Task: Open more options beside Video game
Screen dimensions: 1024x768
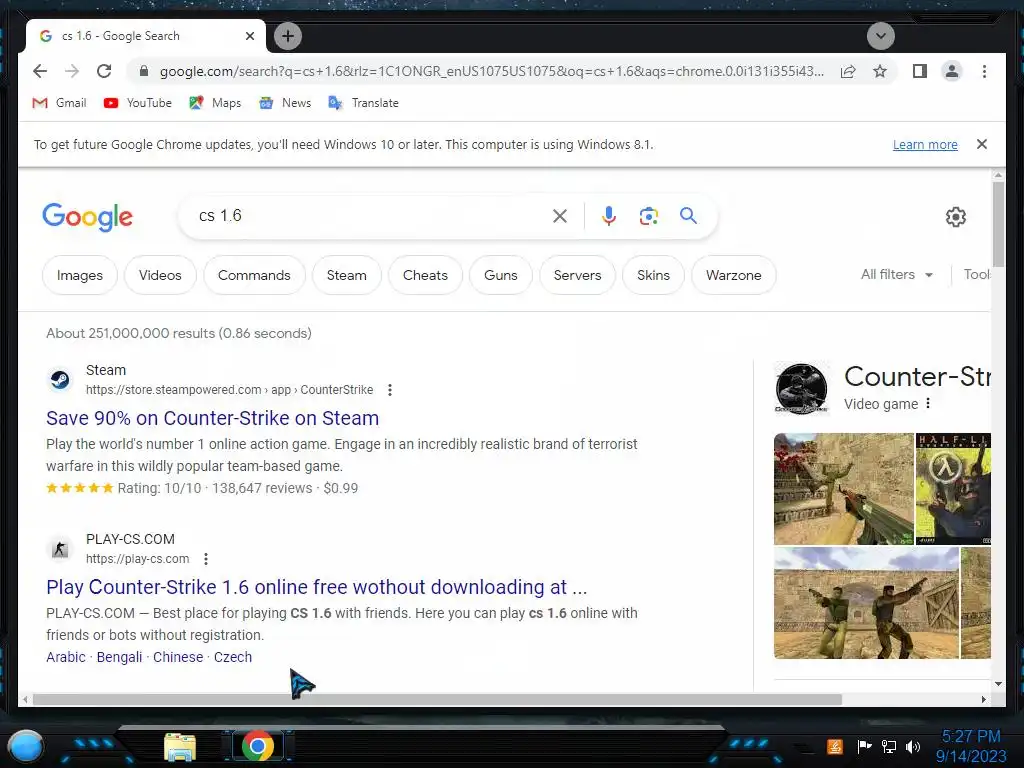Action: pos(928,404)
